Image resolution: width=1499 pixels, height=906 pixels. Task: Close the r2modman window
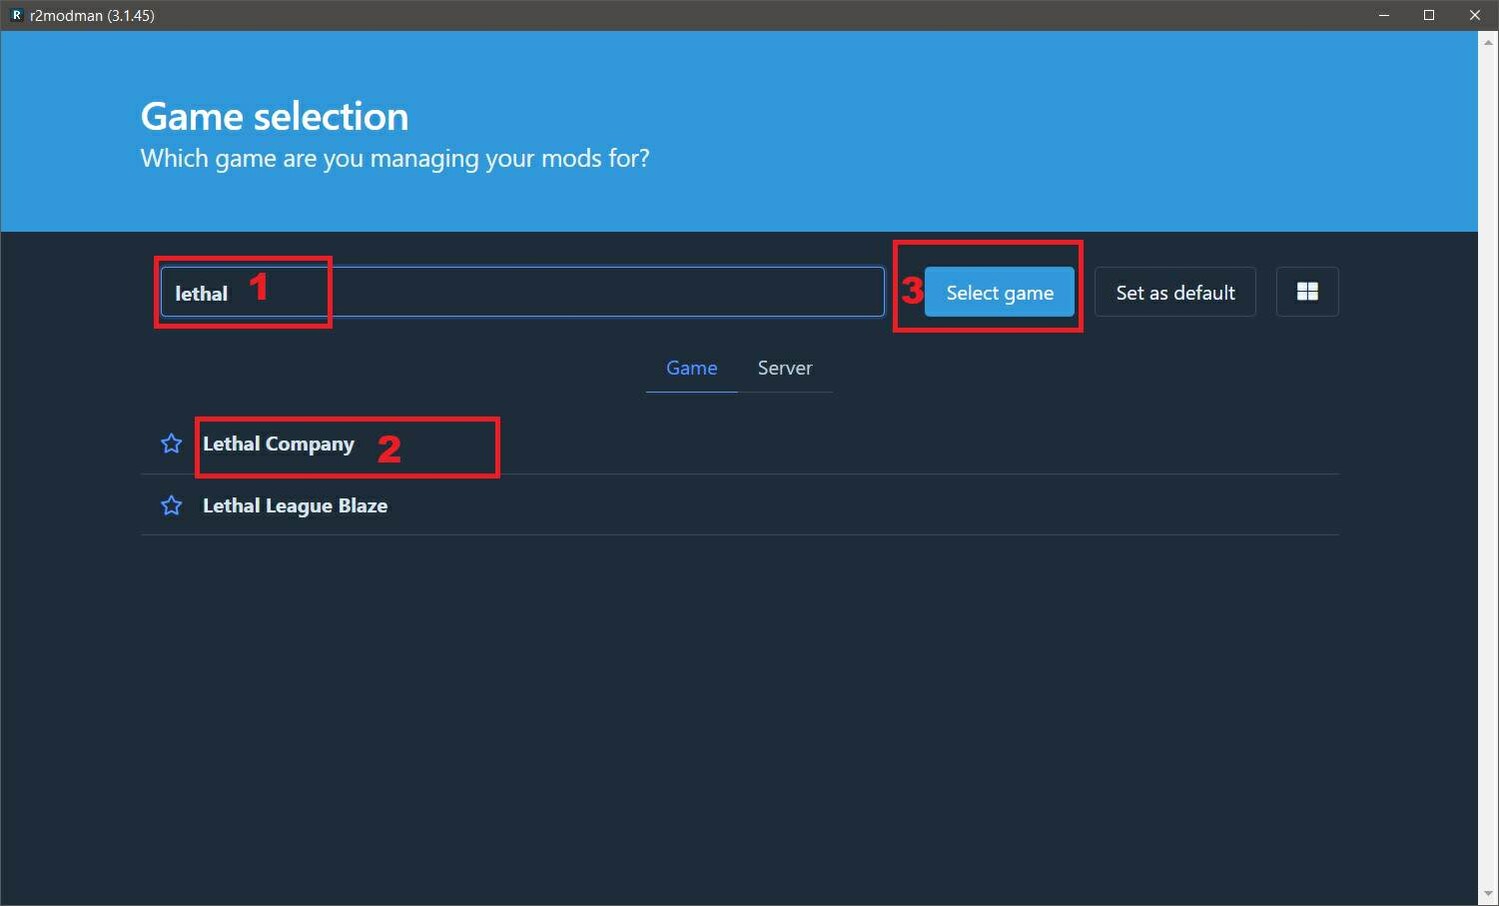(x=1474, y=15)
